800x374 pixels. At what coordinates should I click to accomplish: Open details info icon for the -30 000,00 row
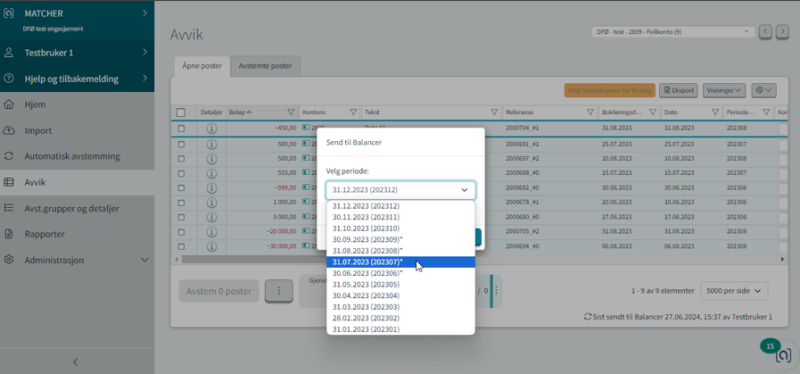(x=212, y=246)
